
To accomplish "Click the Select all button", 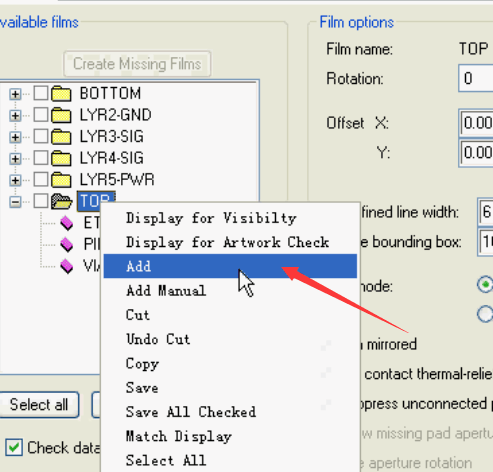I will coord(39,405).
